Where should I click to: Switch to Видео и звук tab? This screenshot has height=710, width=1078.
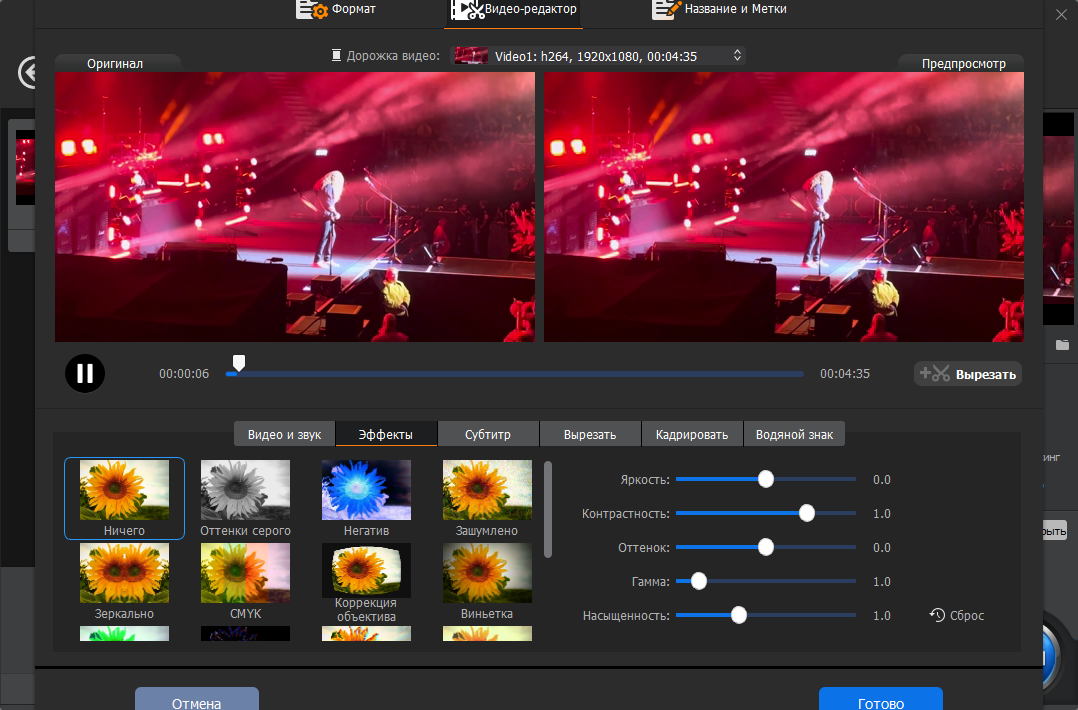point(284,434)
